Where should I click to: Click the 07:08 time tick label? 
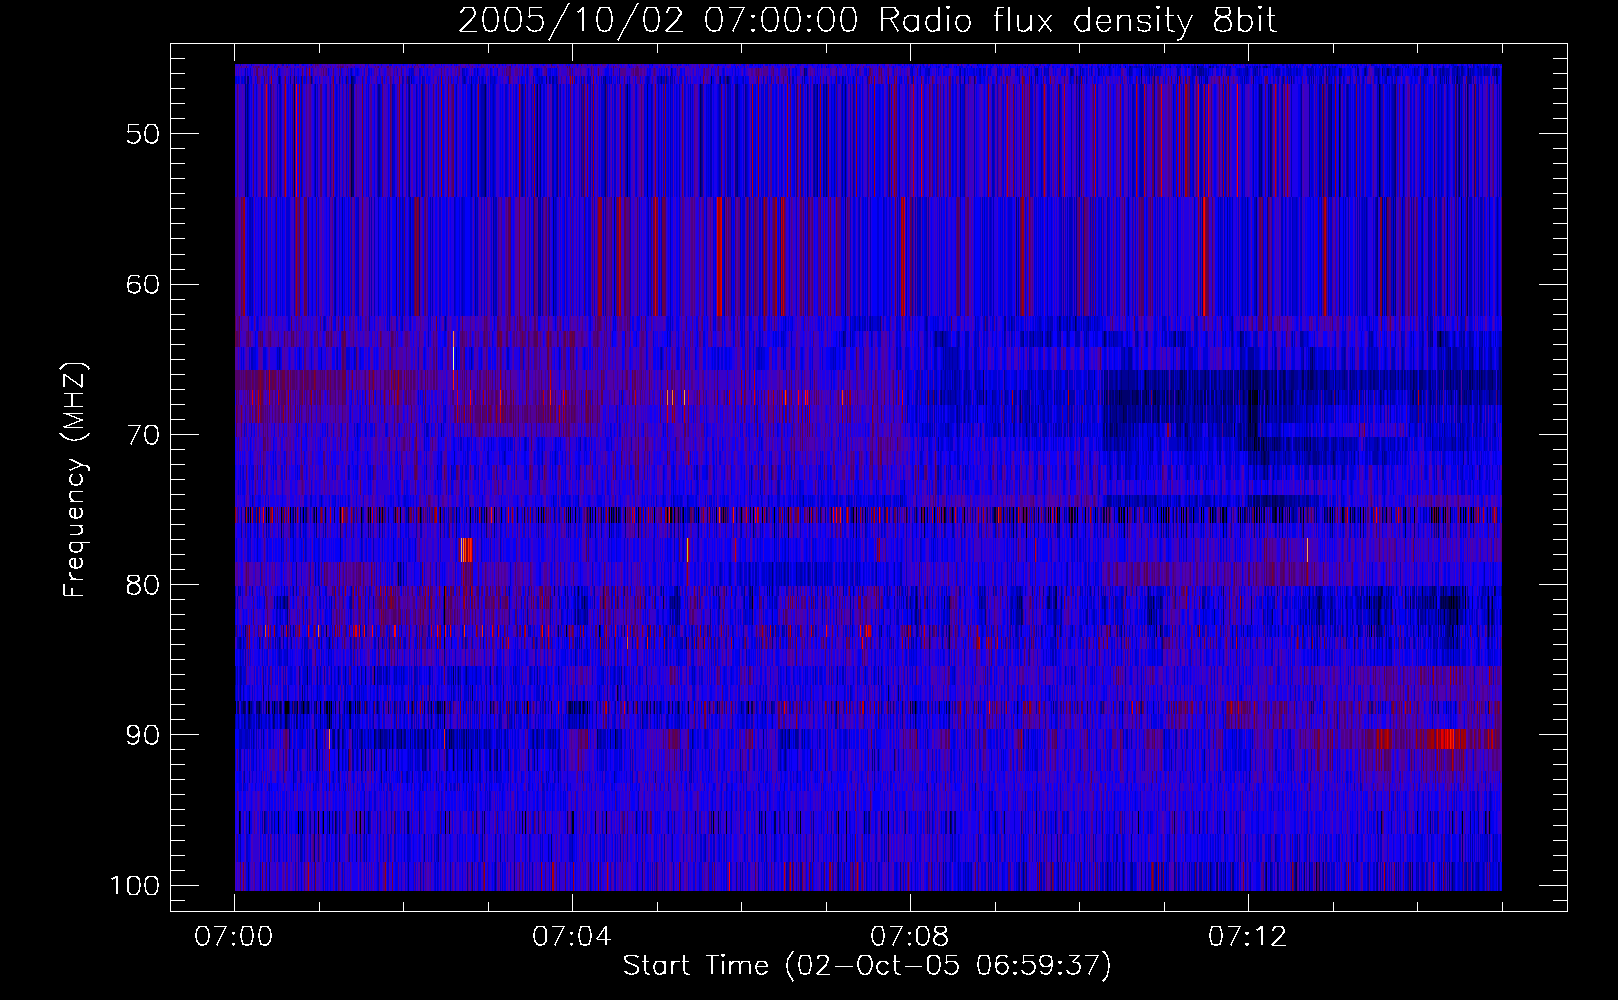pyautogui.click(x=910, y=937)
